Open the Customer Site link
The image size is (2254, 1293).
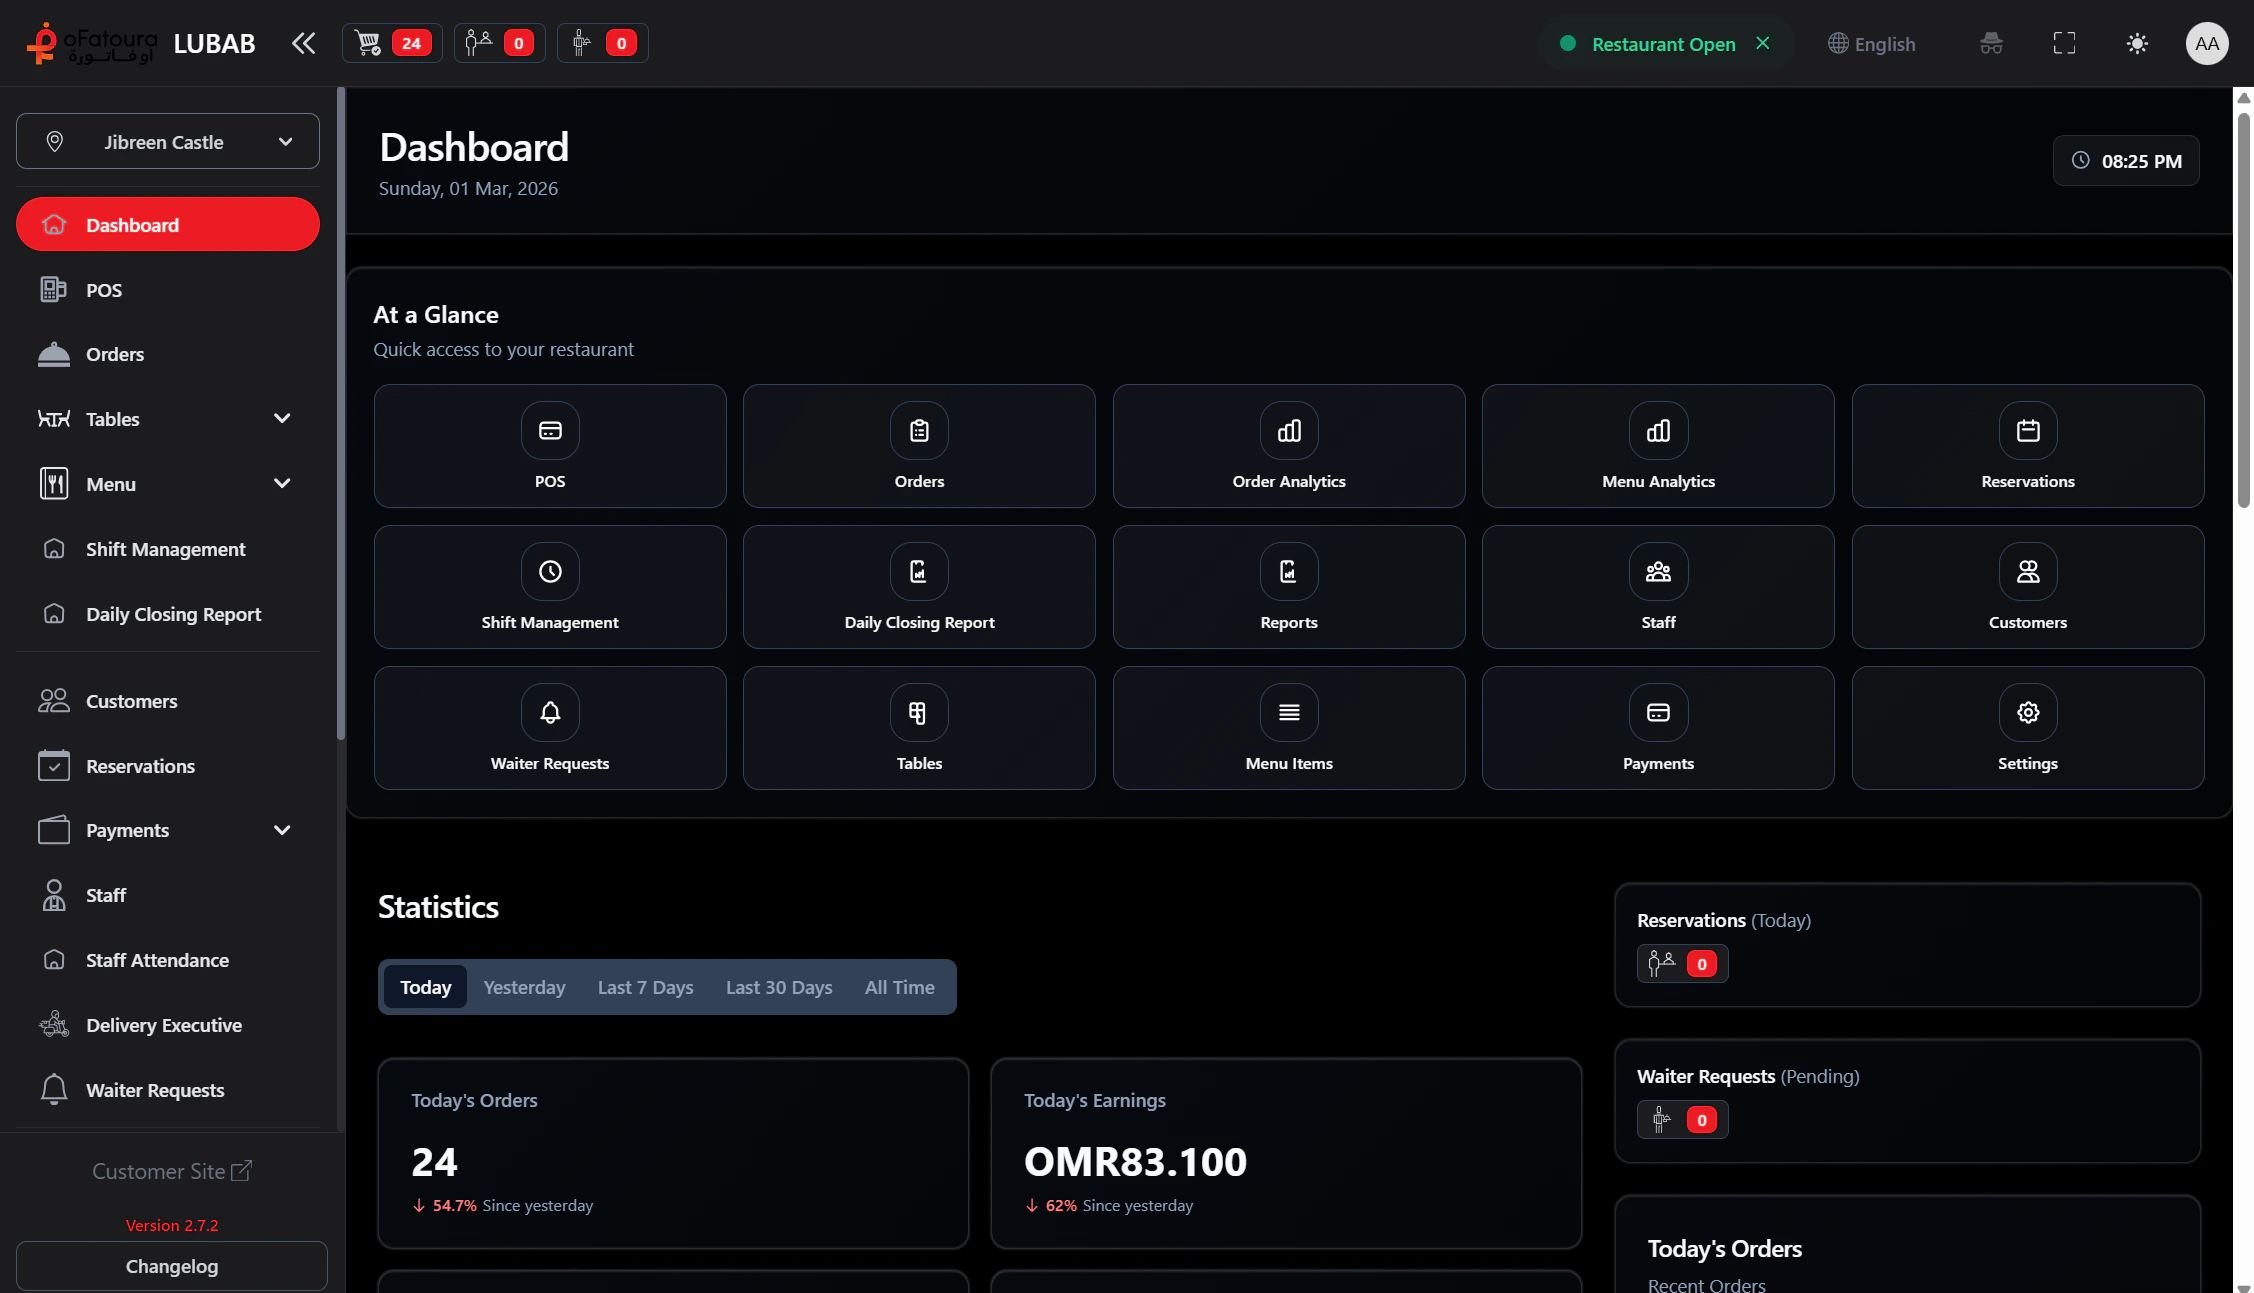tap(171, 1170)
